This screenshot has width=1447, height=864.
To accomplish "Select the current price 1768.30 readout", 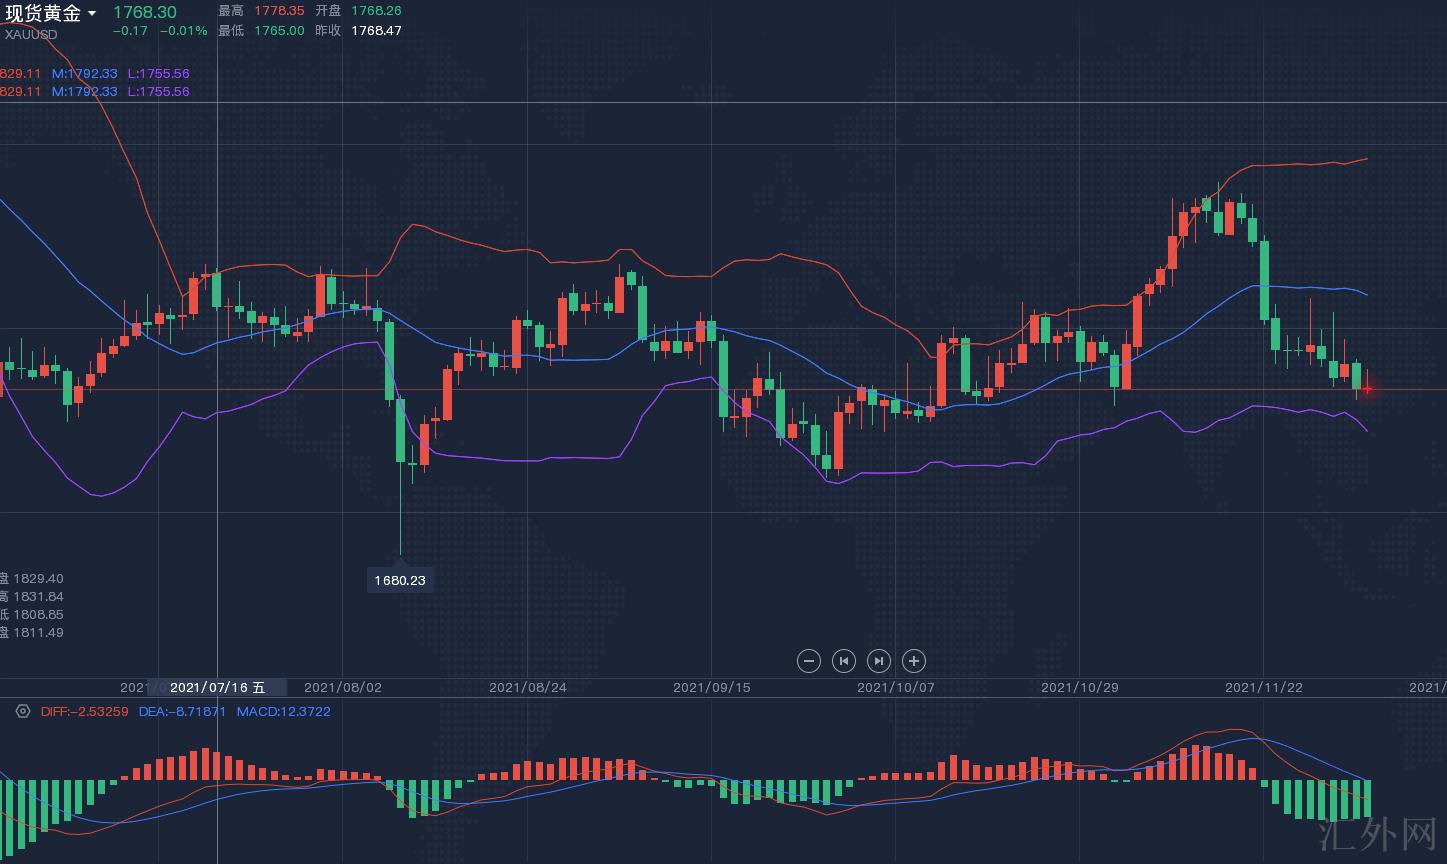I will 144,12.
